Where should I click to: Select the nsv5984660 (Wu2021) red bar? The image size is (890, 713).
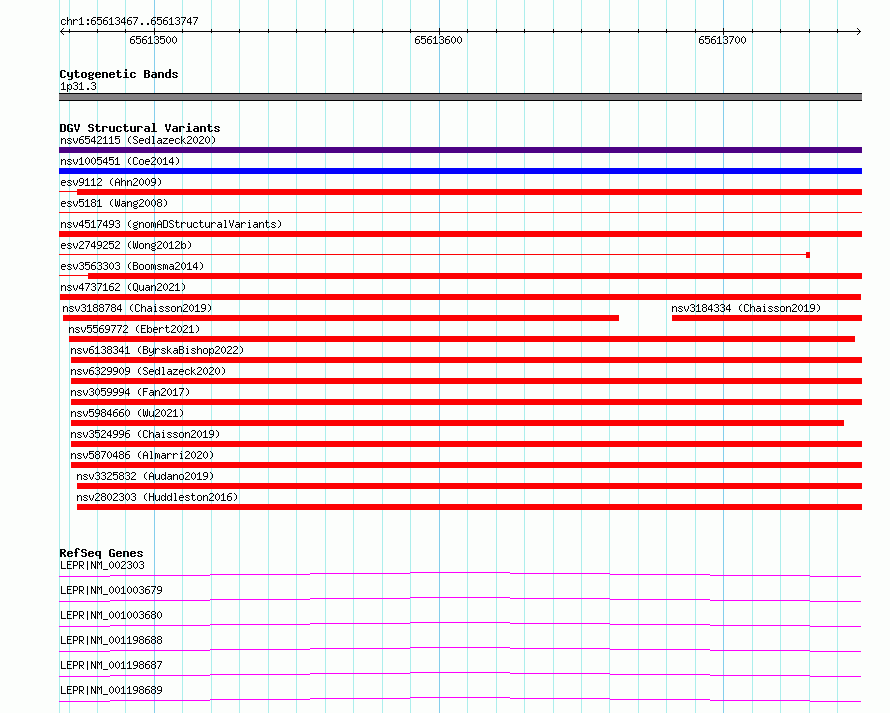[x=457, y=423]
